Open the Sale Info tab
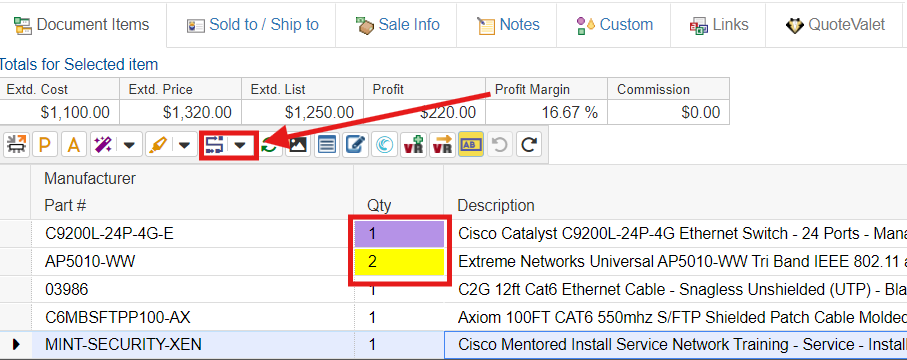The width and height of the screenshot is (907, 360). click(397, 25)
